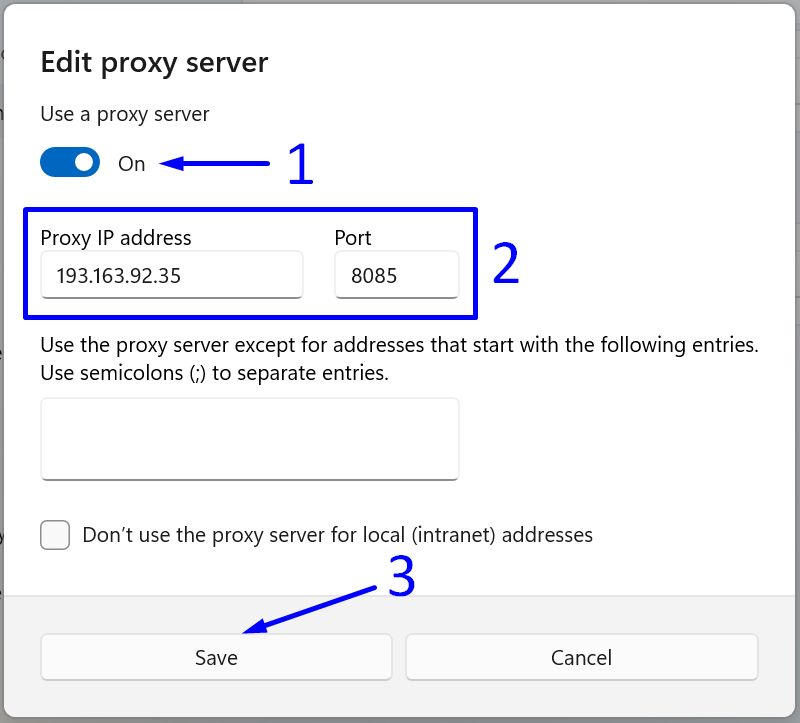Click the Port label above the port field
Screen dimensions: 800x723
352,238
